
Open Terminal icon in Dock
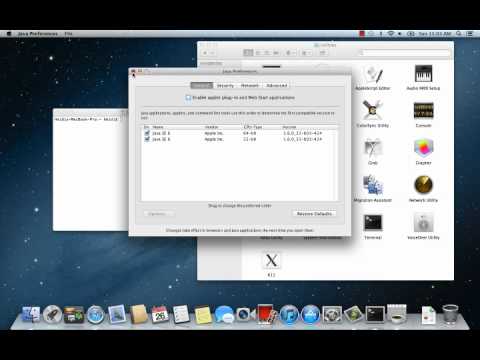375,314
